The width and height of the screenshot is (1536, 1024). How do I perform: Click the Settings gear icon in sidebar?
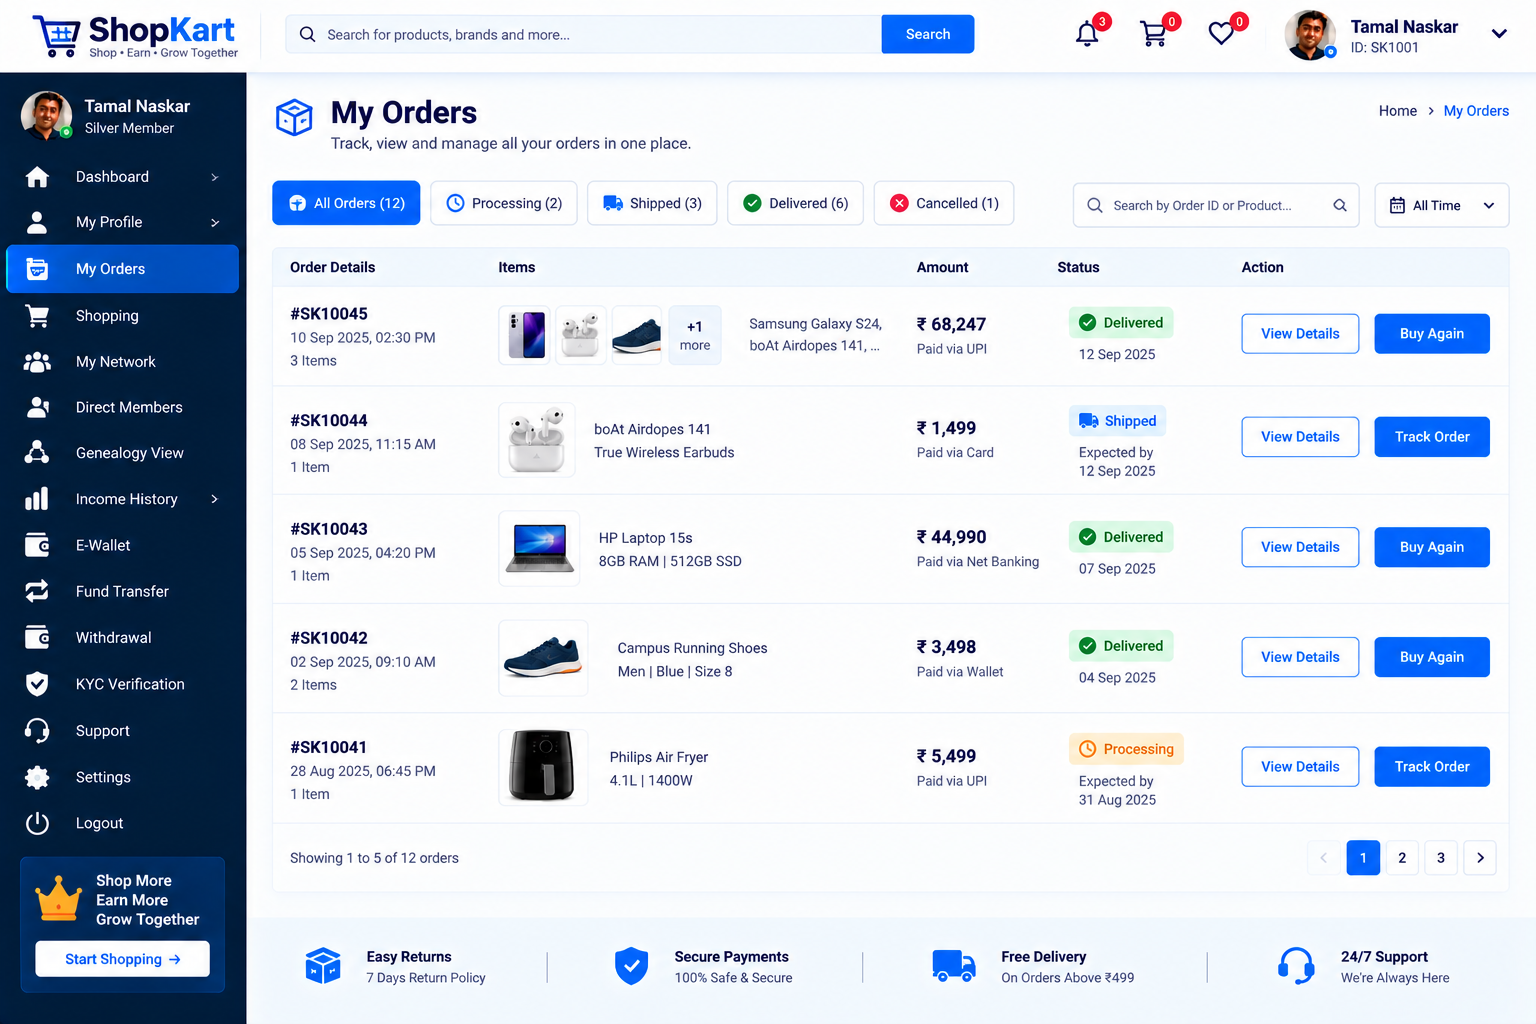(37, 777)
